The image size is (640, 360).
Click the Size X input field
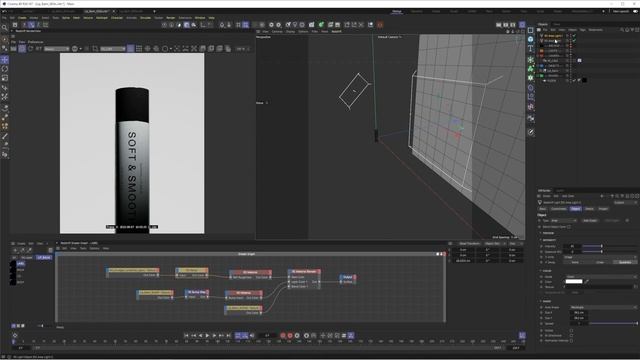[x=578, y=313]
